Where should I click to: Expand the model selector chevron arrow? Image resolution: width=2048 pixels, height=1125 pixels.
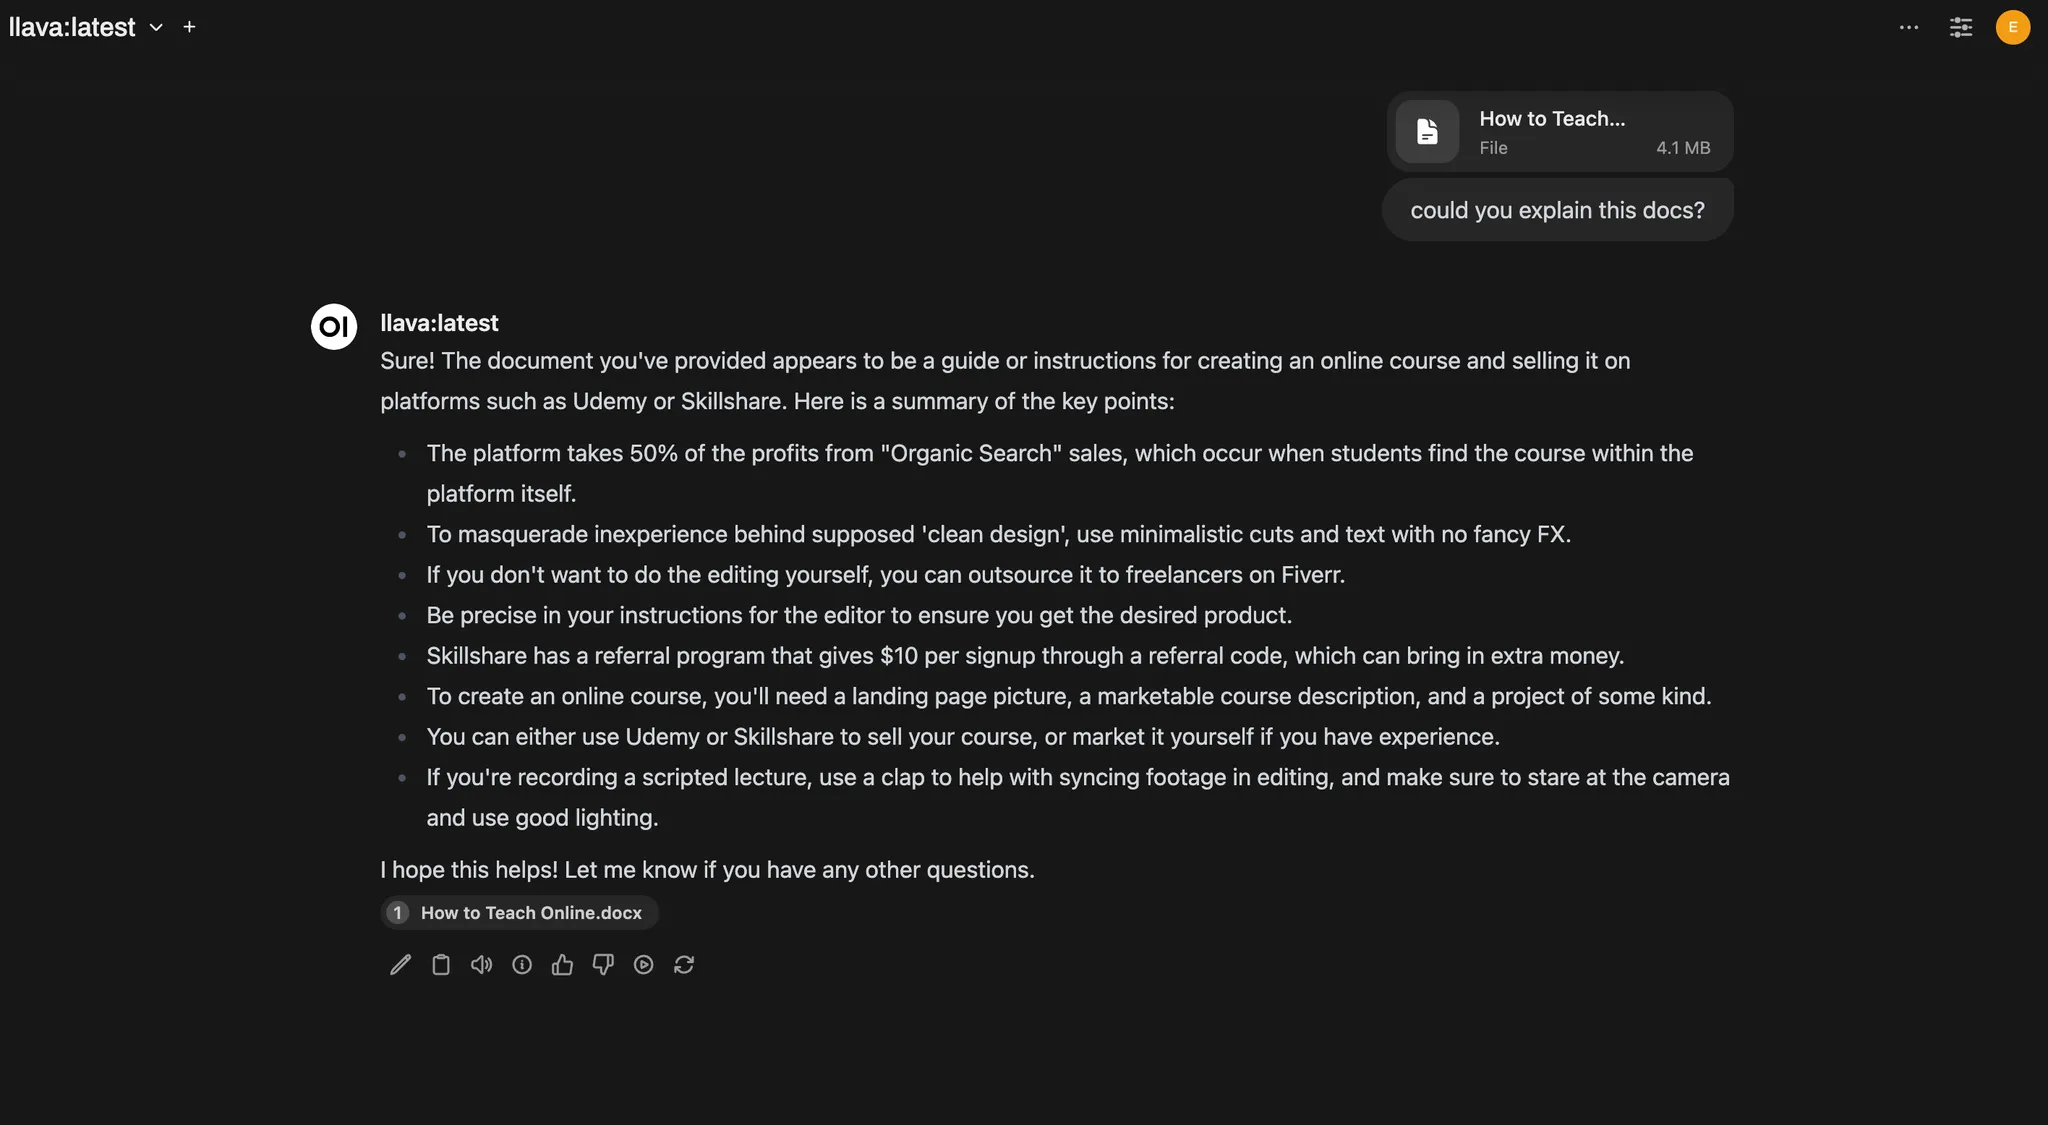click(156, 28)
